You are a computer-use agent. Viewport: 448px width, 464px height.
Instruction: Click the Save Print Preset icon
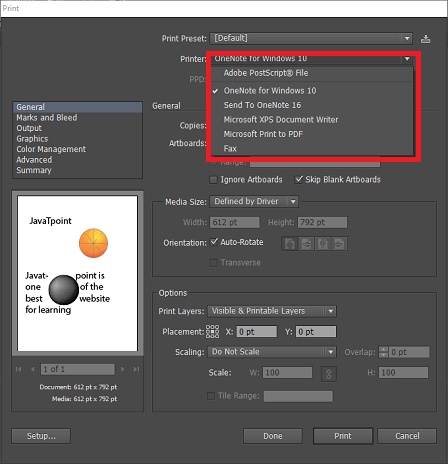point(425,39)
